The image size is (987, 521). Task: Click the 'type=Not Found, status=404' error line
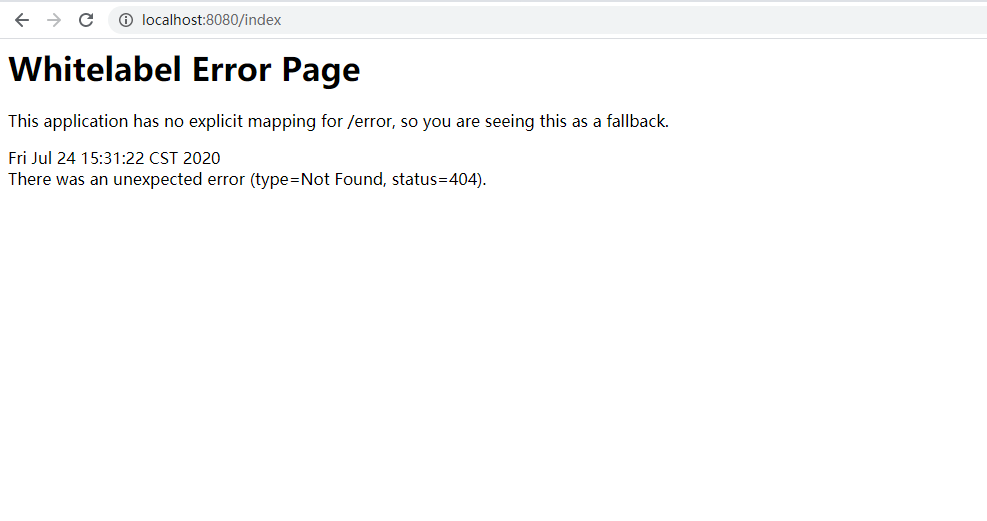click(x=247, y=179)
